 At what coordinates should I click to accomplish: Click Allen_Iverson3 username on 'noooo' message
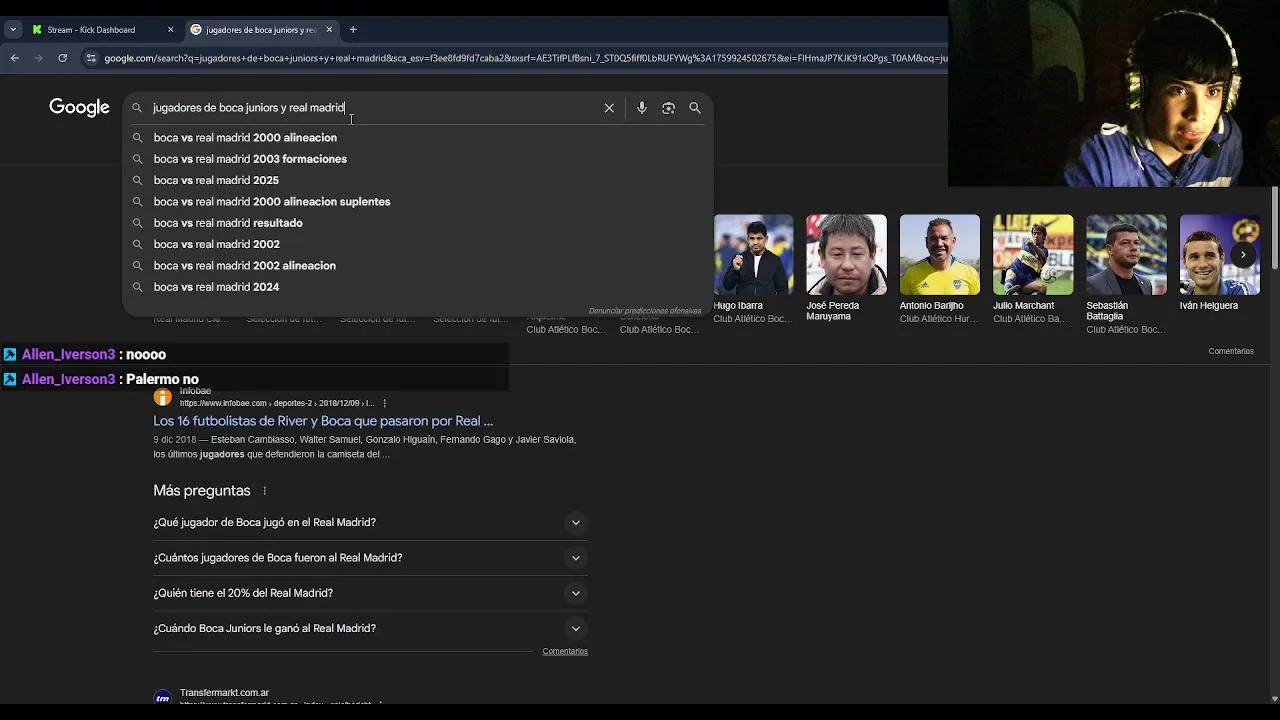click(x=68, y=354)
